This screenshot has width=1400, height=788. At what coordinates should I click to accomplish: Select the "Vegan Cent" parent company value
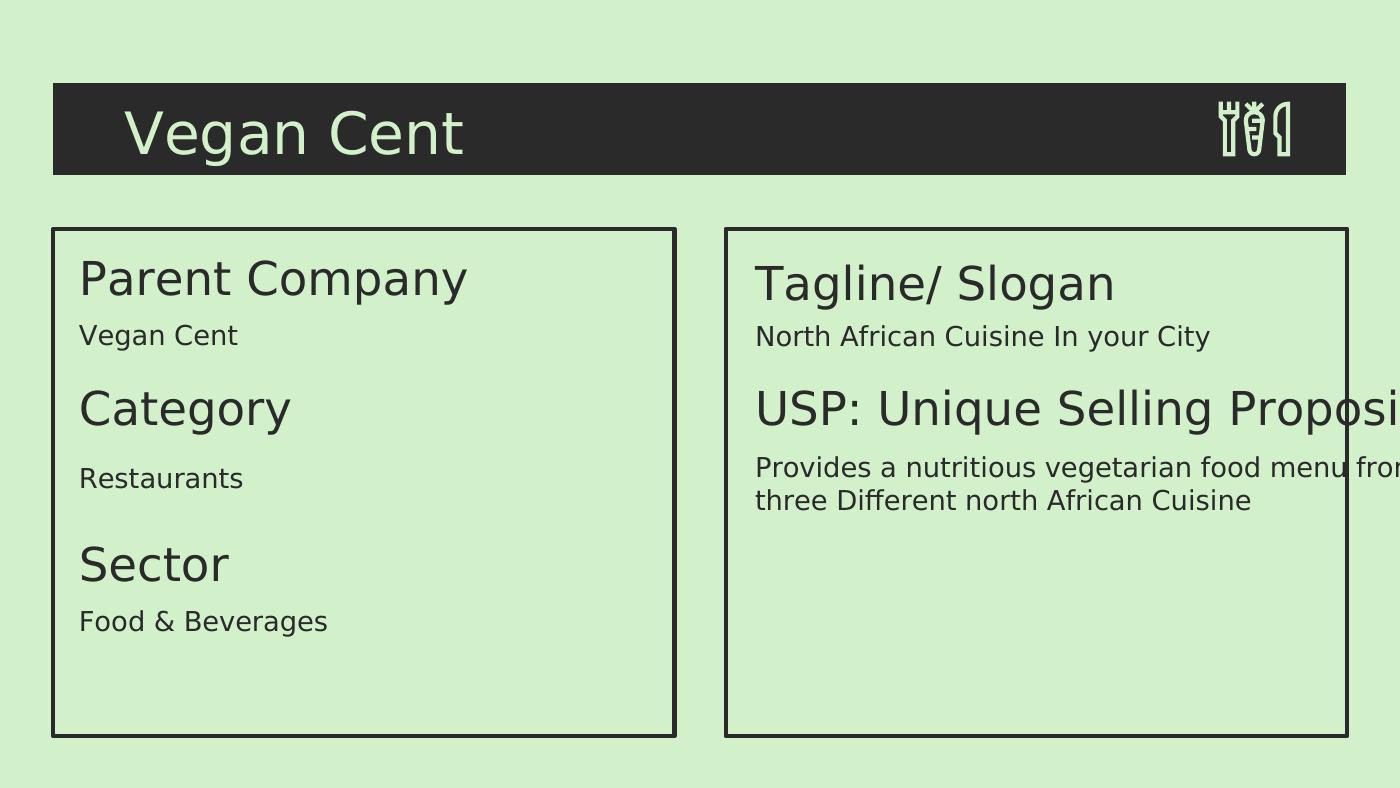[158, 336]
